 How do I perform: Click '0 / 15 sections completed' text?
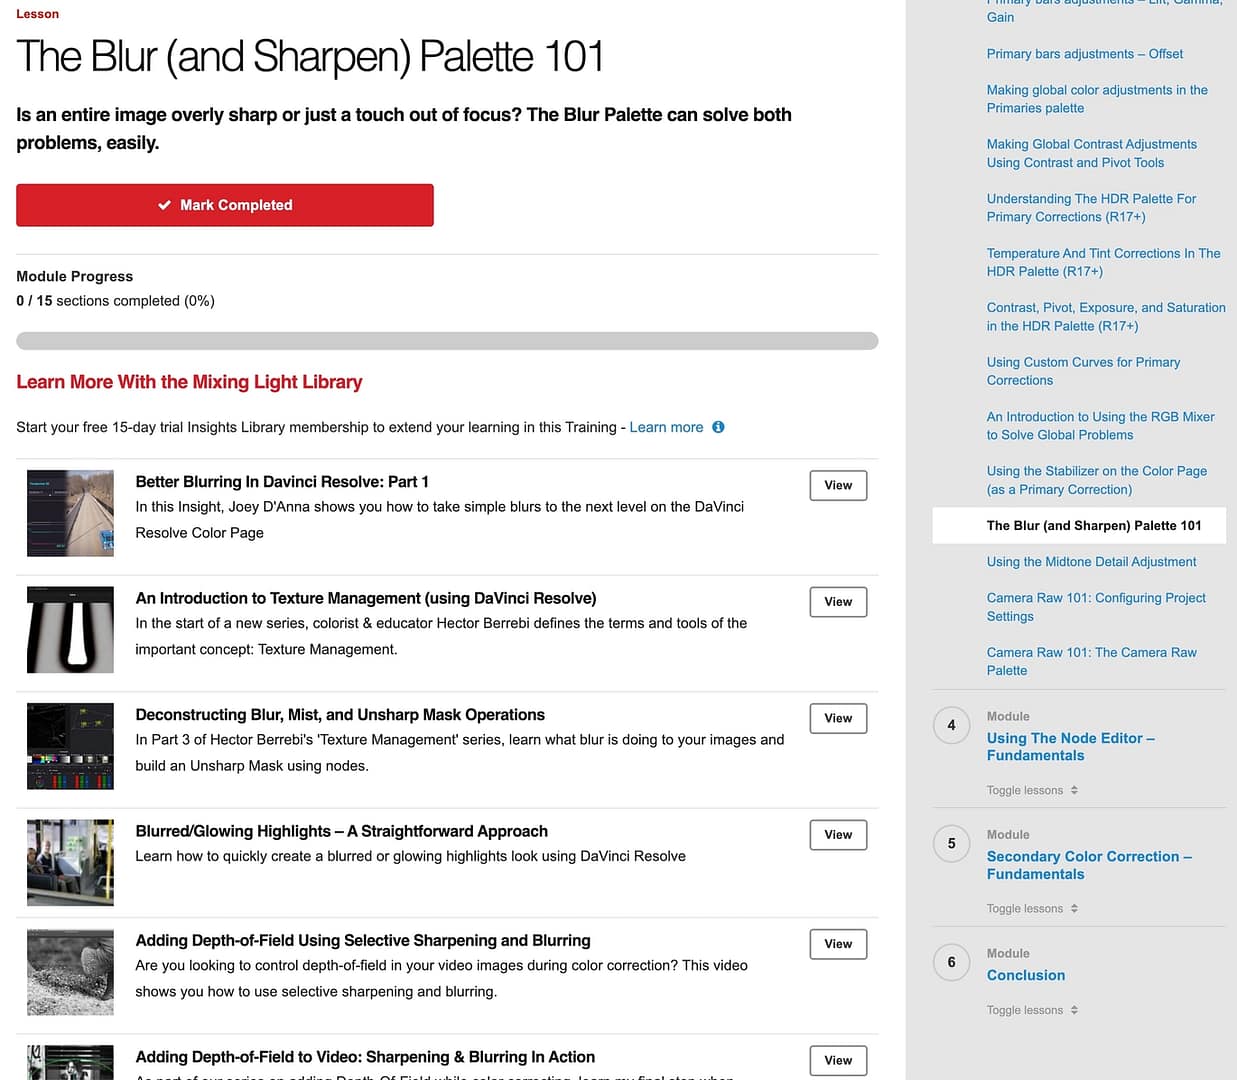click(x=115, y=301)
